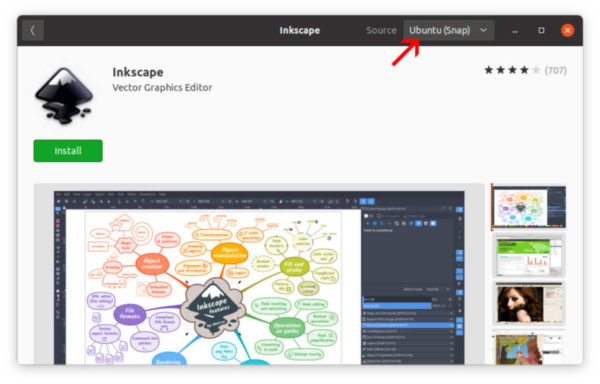Close the window with the orange X

tap(567, 30)
